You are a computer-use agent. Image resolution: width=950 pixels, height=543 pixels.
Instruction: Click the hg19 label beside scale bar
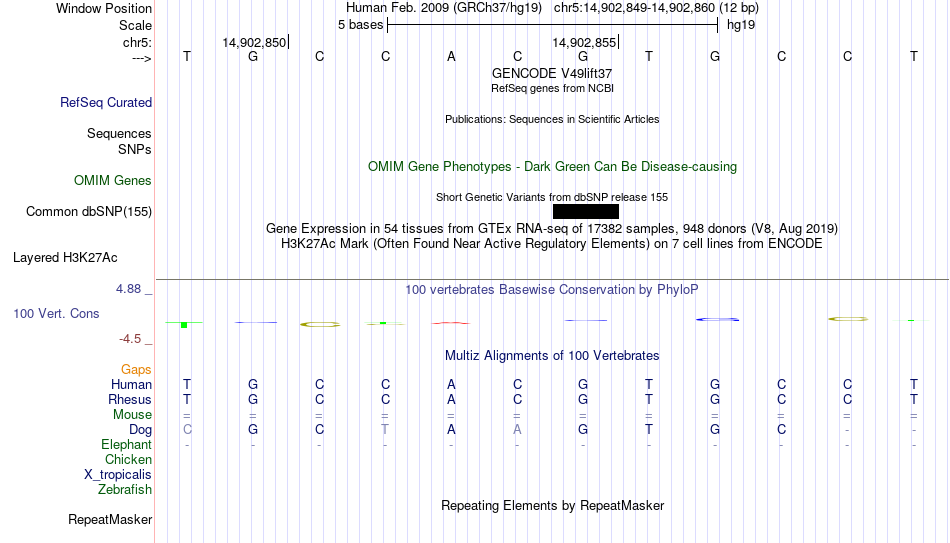pyautogui.click(x=741, y=25)
